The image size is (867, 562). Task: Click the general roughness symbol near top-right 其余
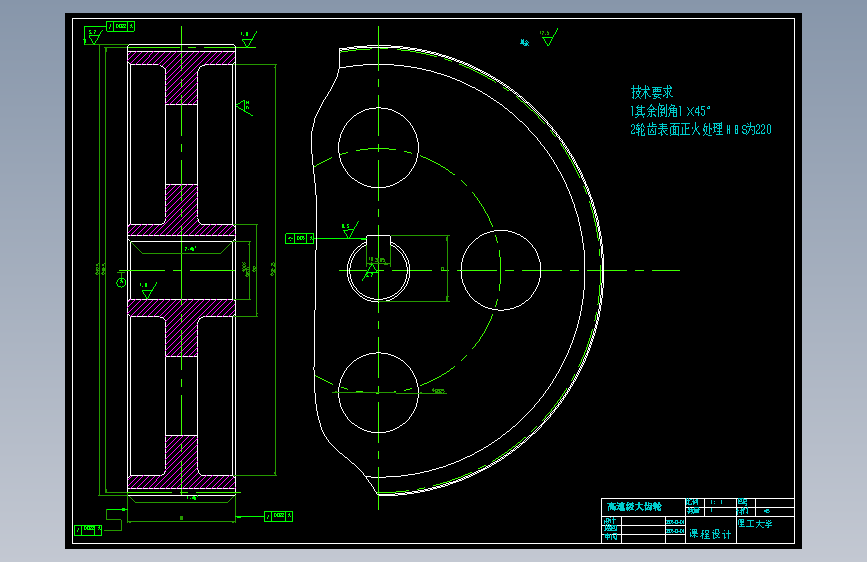point(548,38)
